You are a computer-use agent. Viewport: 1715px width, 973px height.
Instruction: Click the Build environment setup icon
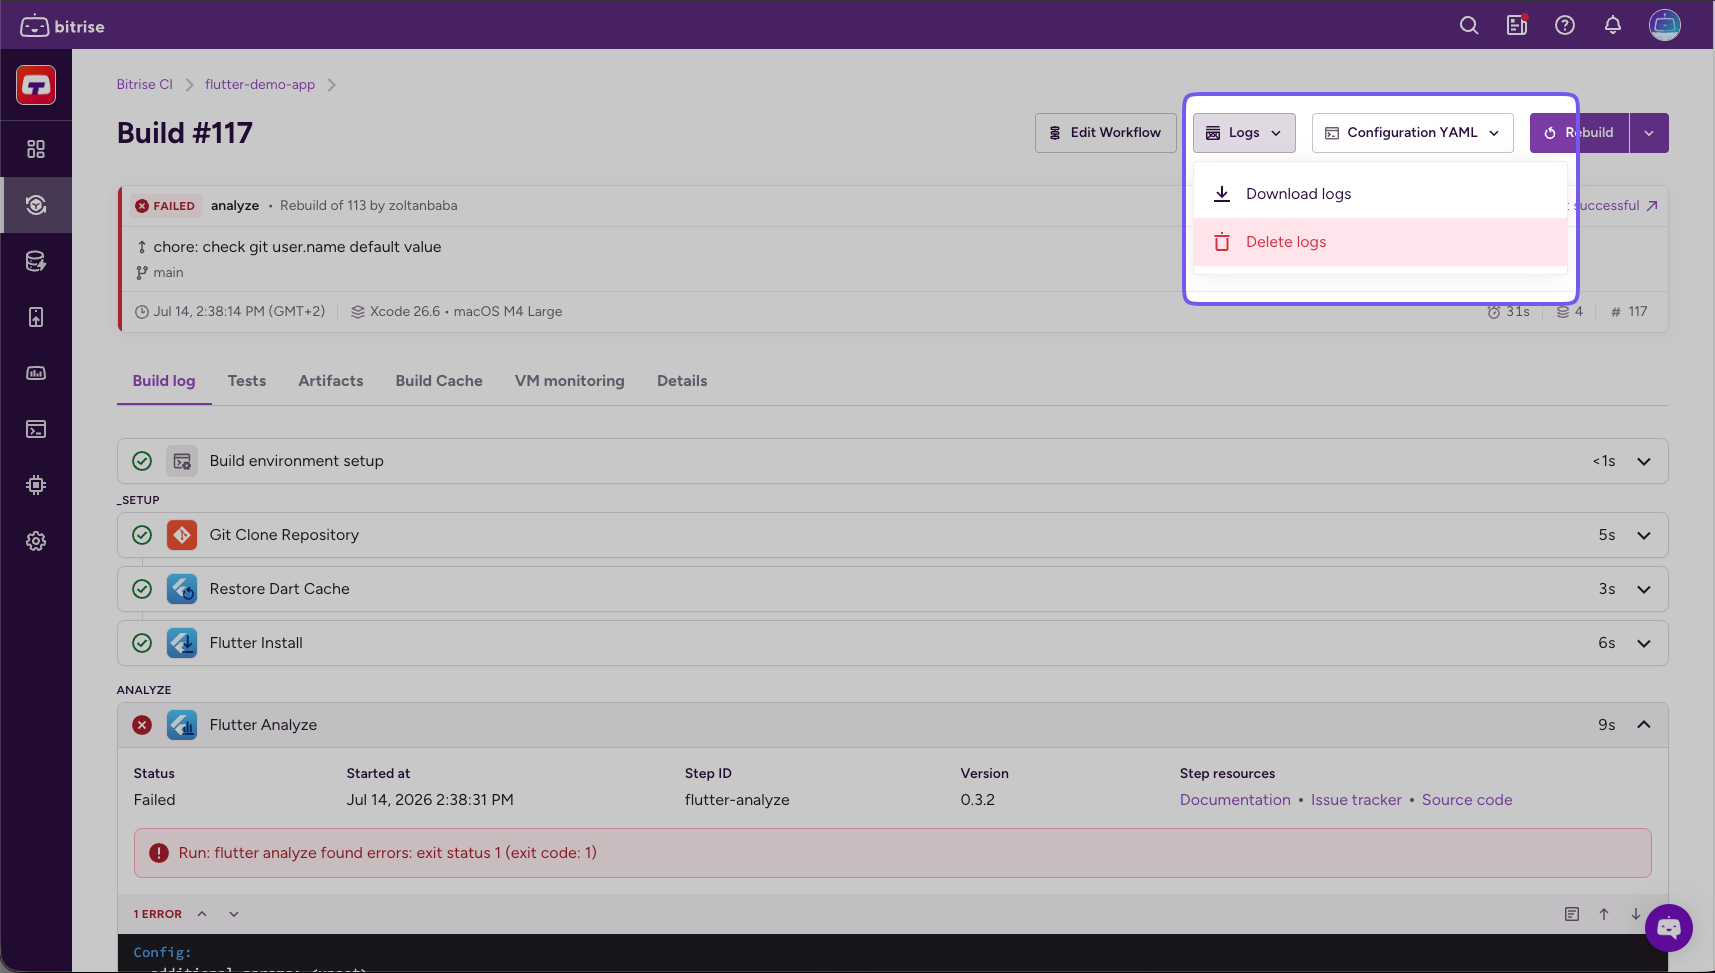coord(182,461)
